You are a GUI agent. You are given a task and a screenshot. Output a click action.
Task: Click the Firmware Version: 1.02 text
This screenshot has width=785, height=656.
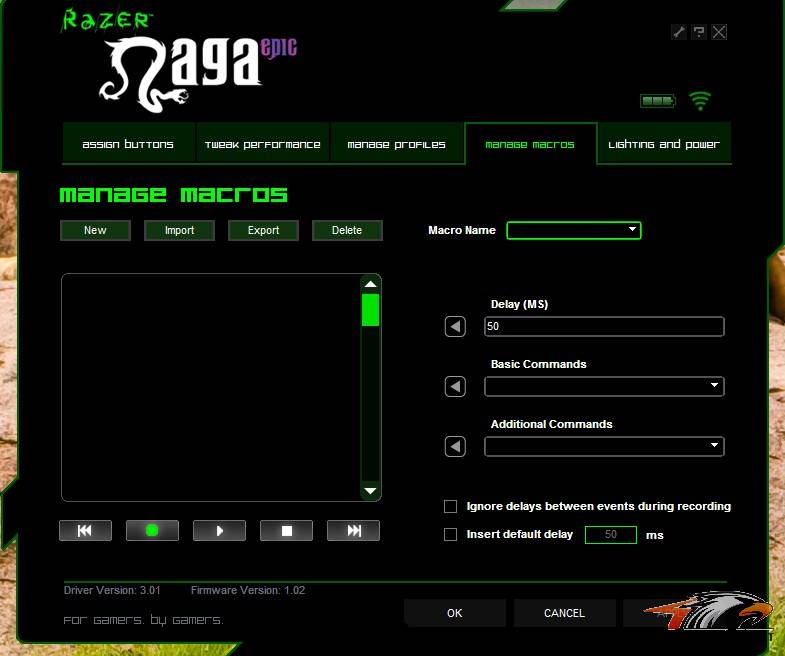248,590
